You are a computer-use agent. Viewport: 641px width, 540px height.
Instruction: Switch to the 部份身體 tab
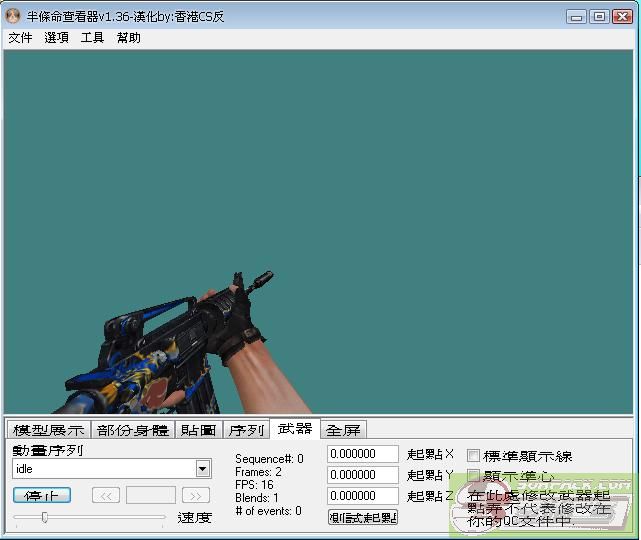click(x=133, y=430)
